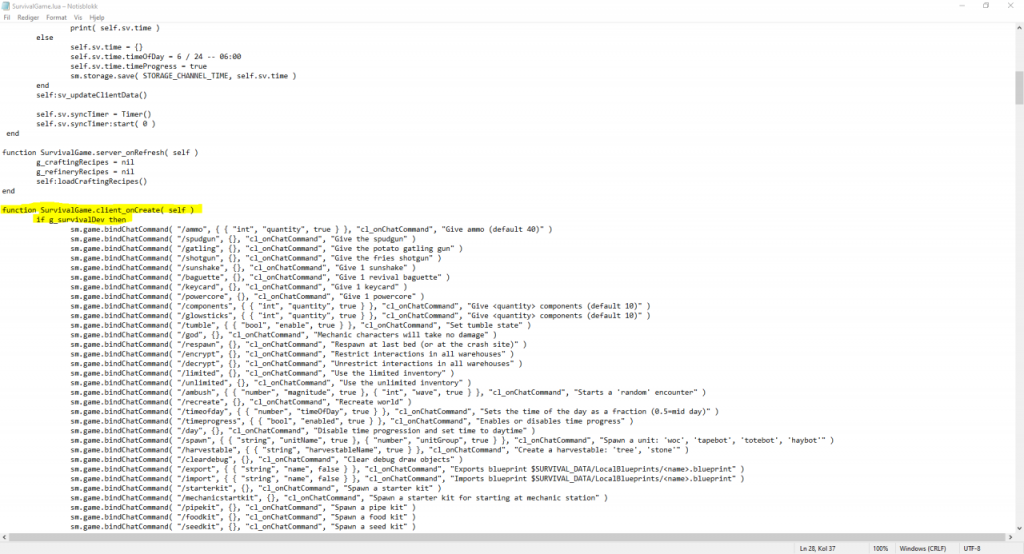The image size is (1024, 554).
Task: Open the Format menu
Action: pyautogui.click(x=56, y=18)
